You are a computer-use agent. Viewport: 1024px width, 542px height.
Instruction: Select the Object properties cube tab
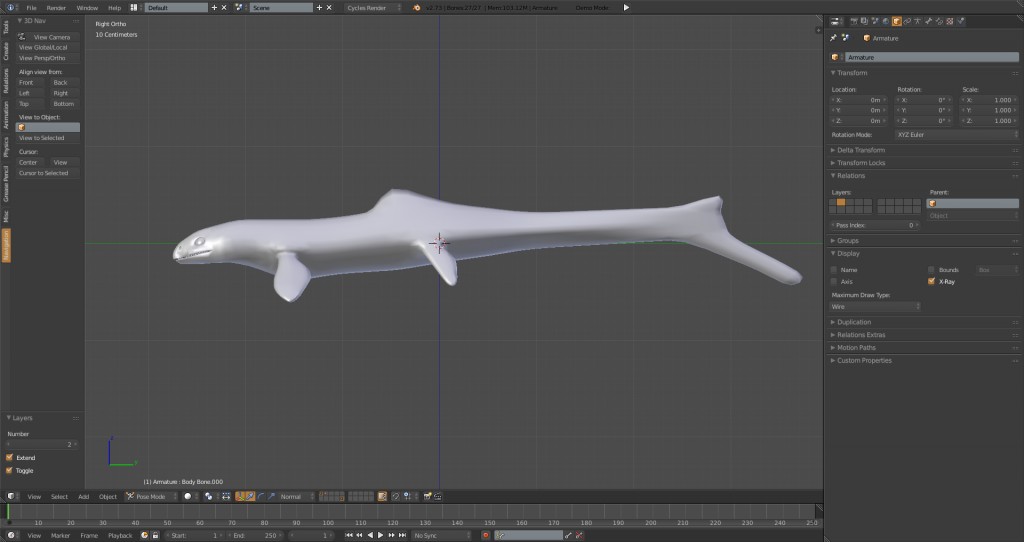coord(897,21)
